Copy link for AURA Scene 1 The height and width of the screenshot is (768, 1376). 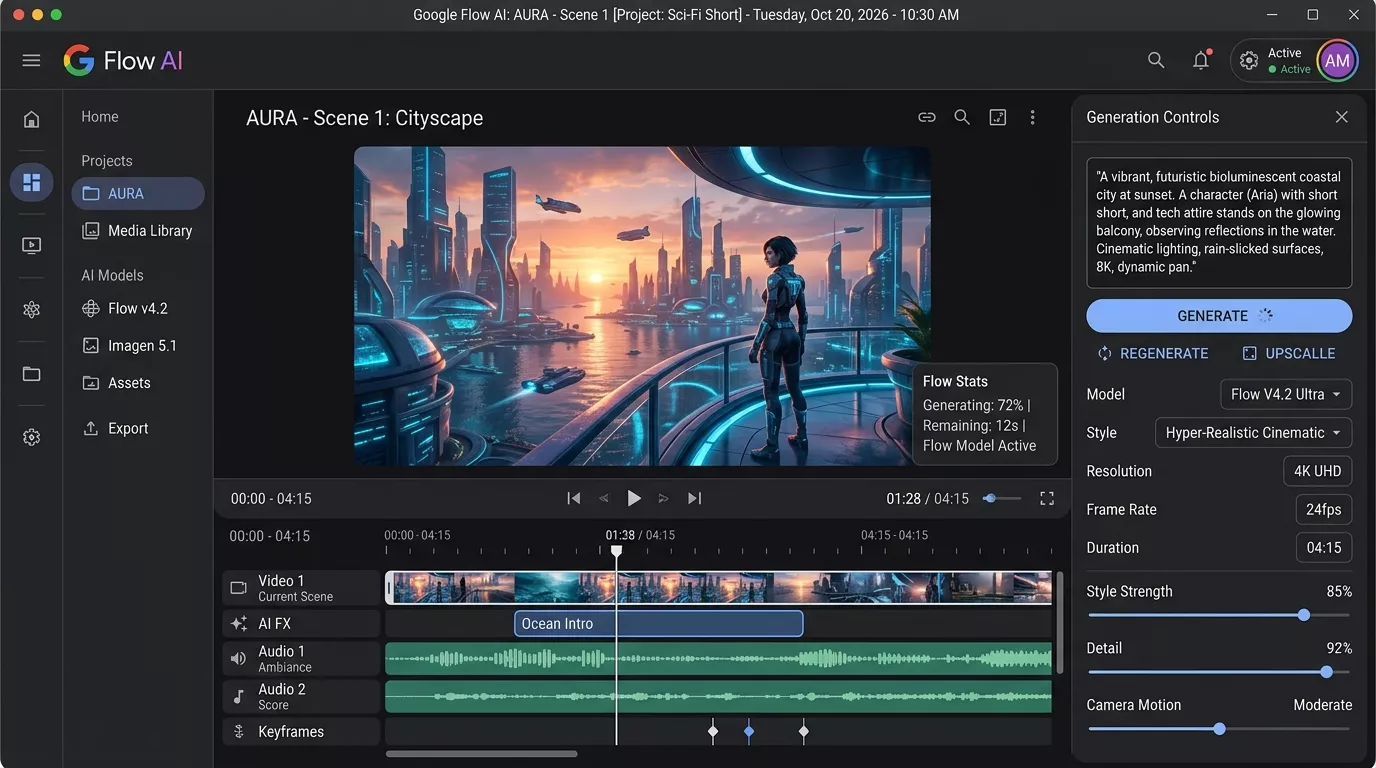tap(927, 117)
